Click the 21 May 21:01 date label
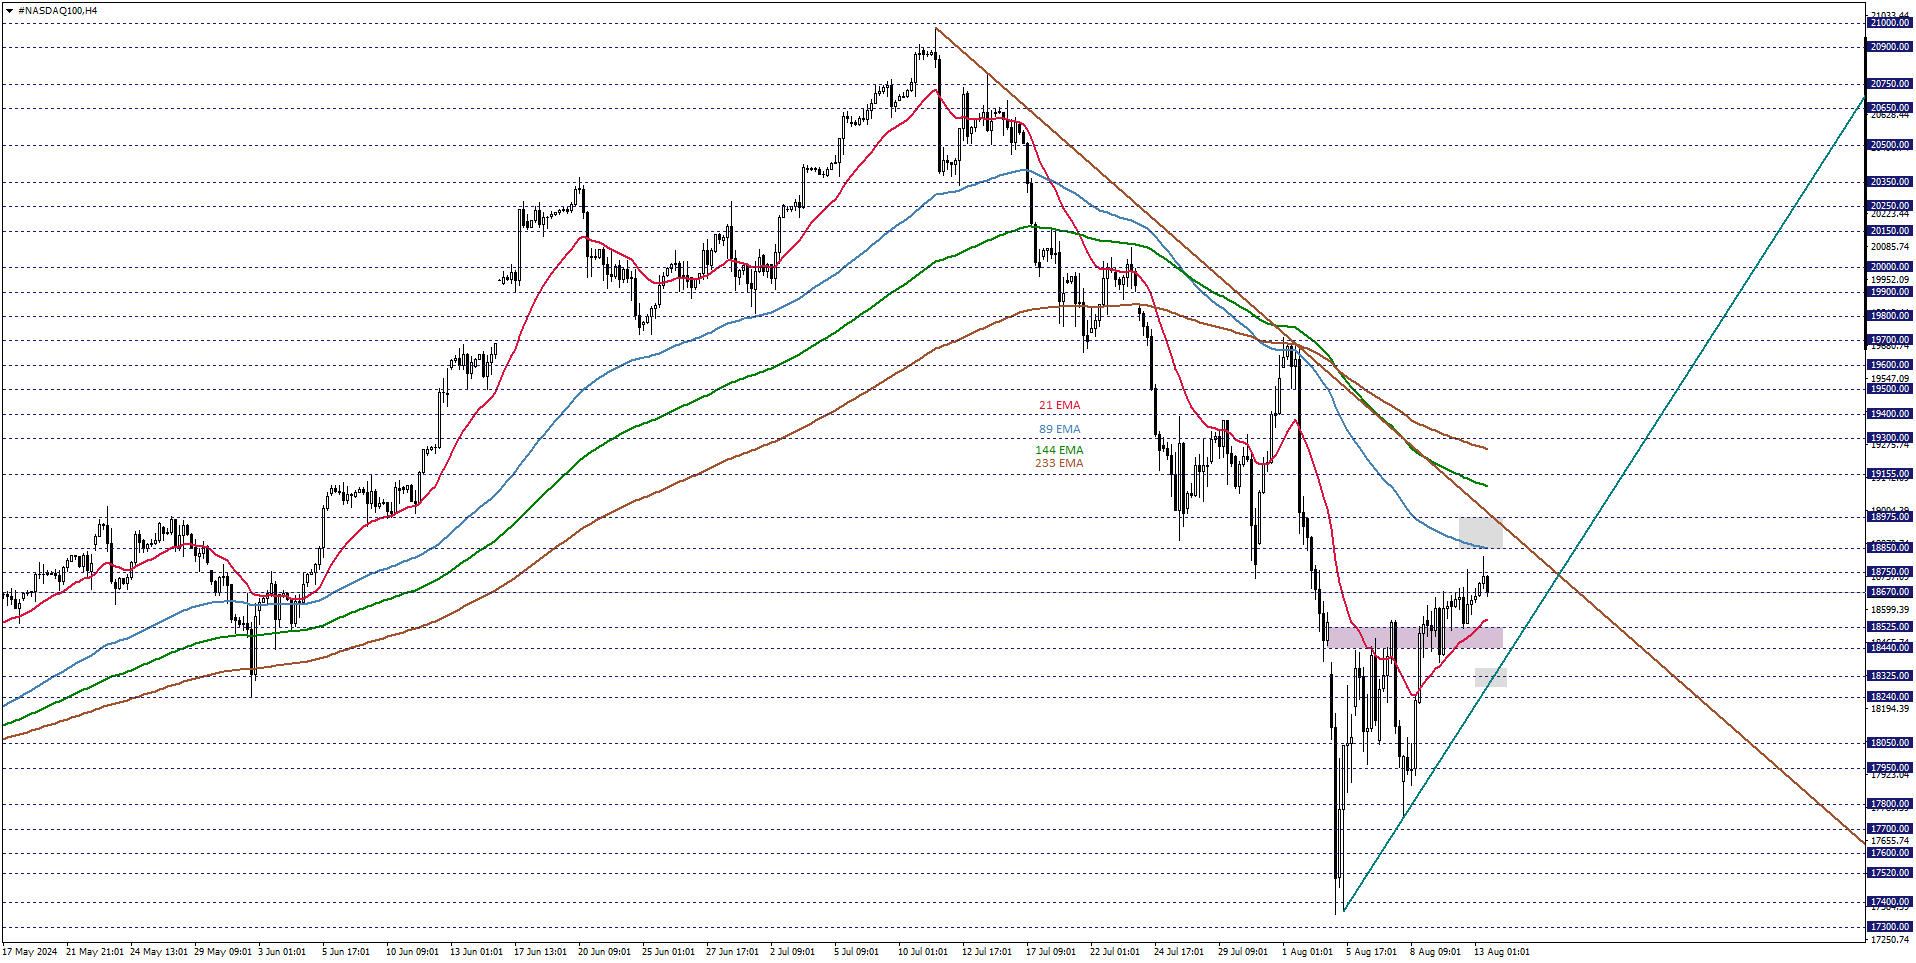 (x=95, y=952)
